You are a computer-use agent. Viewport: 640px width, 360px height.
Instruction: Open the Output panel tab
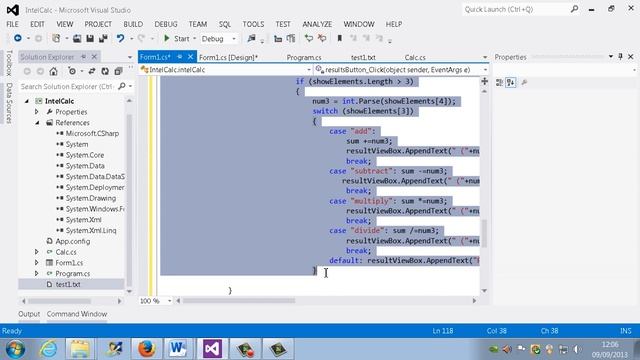point(29,314)
